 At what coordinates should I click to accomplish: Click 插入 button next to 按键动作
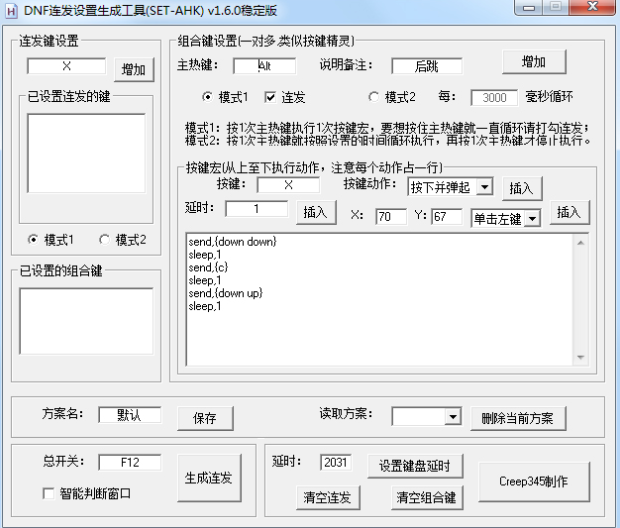click(x=522, y=188)
